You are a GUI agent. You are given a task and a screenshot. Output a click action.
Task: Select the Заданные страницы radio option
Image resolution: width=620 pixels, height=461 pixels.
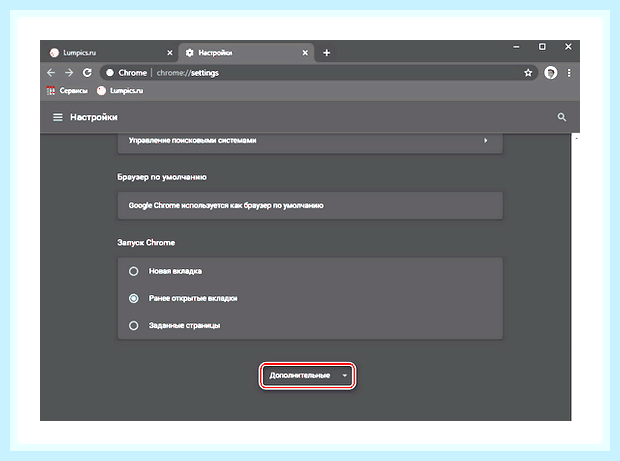tap(134, 325)
